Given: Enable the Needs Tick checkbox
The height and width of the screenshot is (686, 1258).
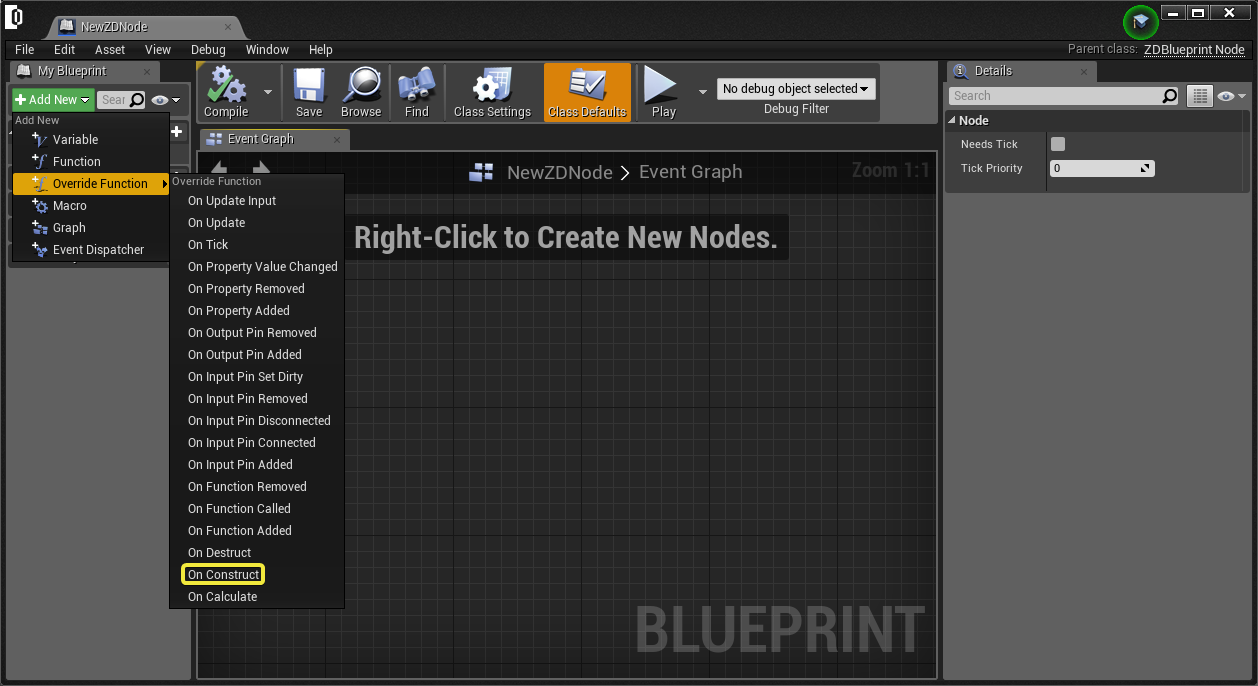Looking at the screenshot, I should coord(1058,144).
